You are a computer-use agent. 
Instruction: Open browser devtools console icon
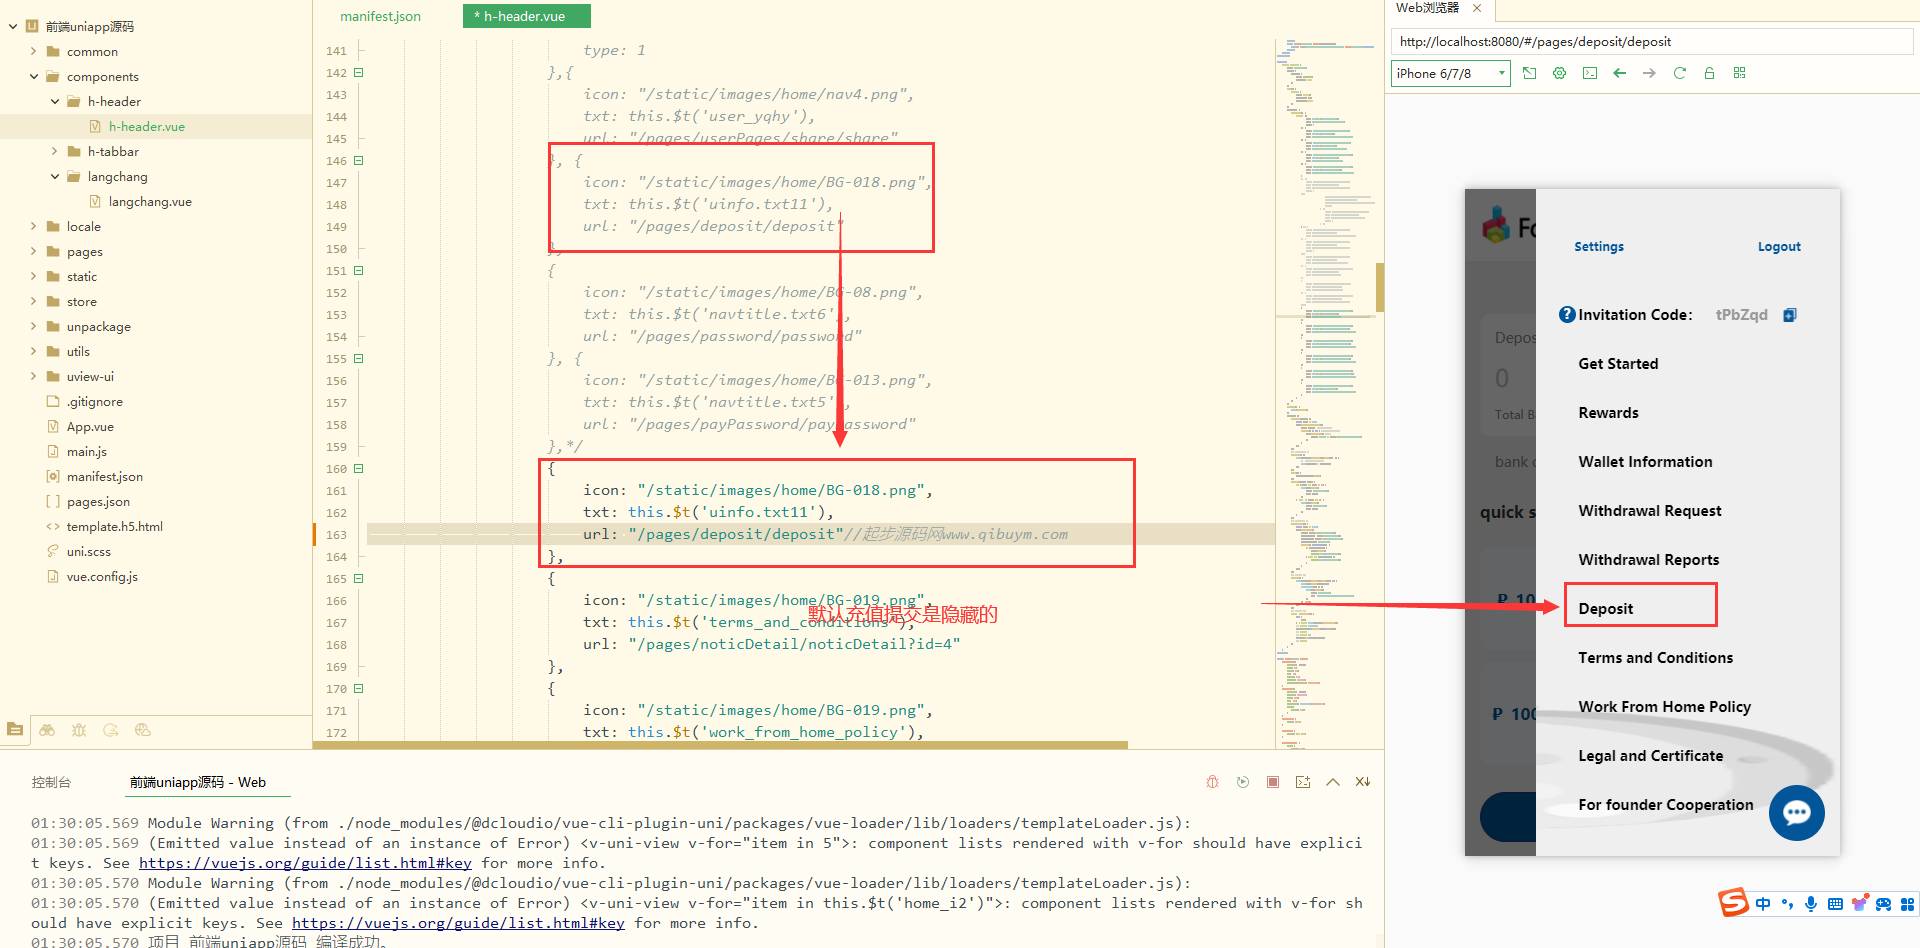(1589, 73)
